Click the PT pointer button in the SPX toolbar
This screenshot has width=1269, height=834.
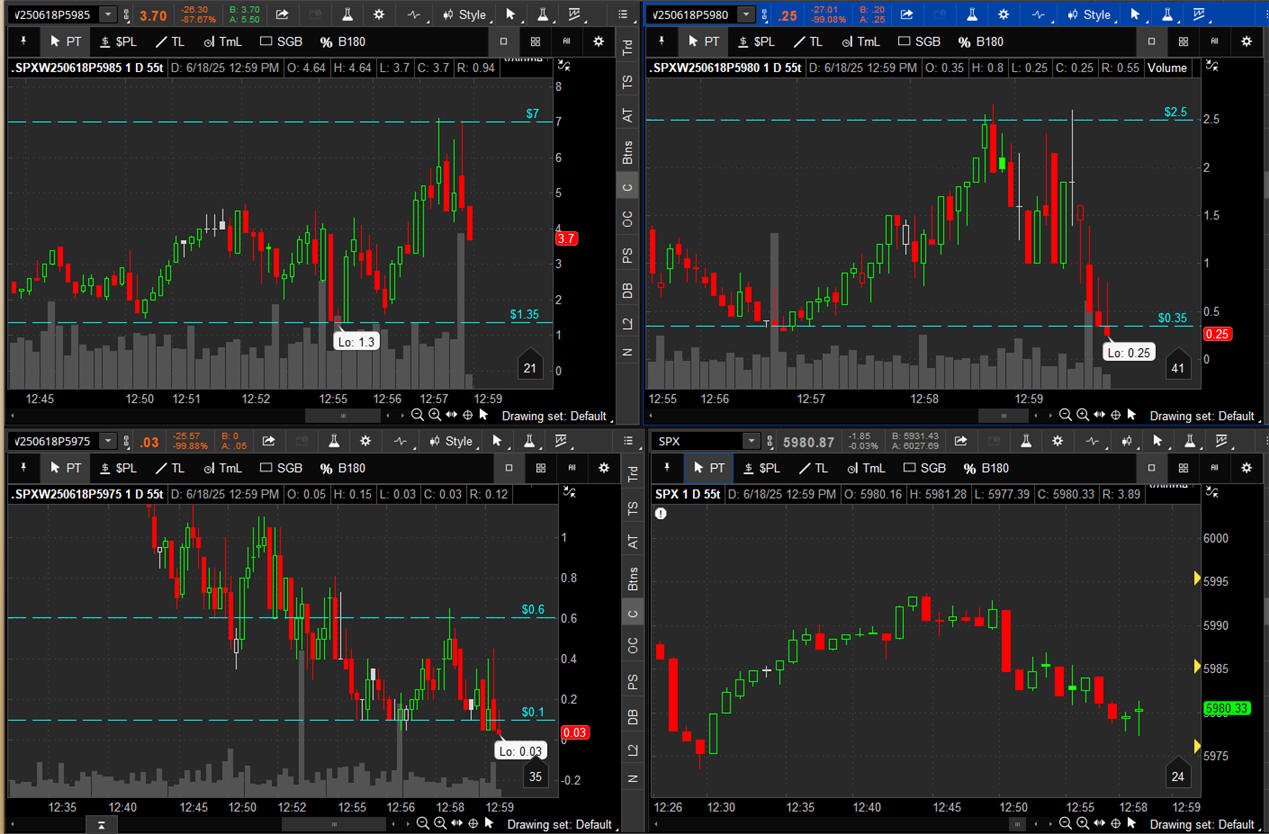709,468
